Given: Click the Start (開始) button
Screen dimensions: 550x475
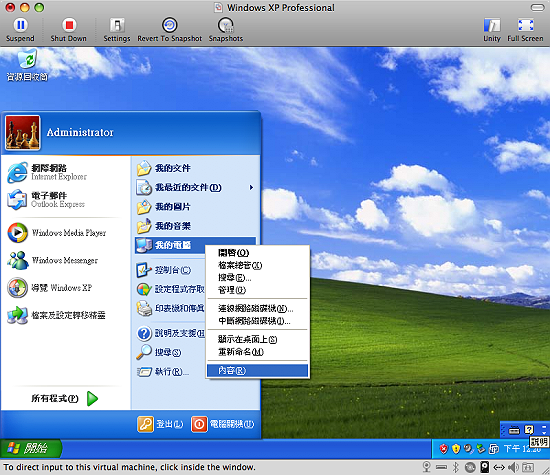Looking at the screenshot, I should click(x=31, y=448).
